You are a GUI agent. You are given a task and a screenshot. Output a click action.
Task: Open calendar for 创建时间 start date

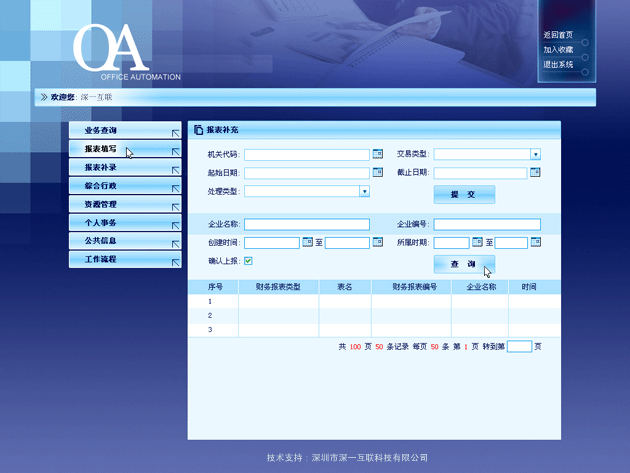click(307, 242)
